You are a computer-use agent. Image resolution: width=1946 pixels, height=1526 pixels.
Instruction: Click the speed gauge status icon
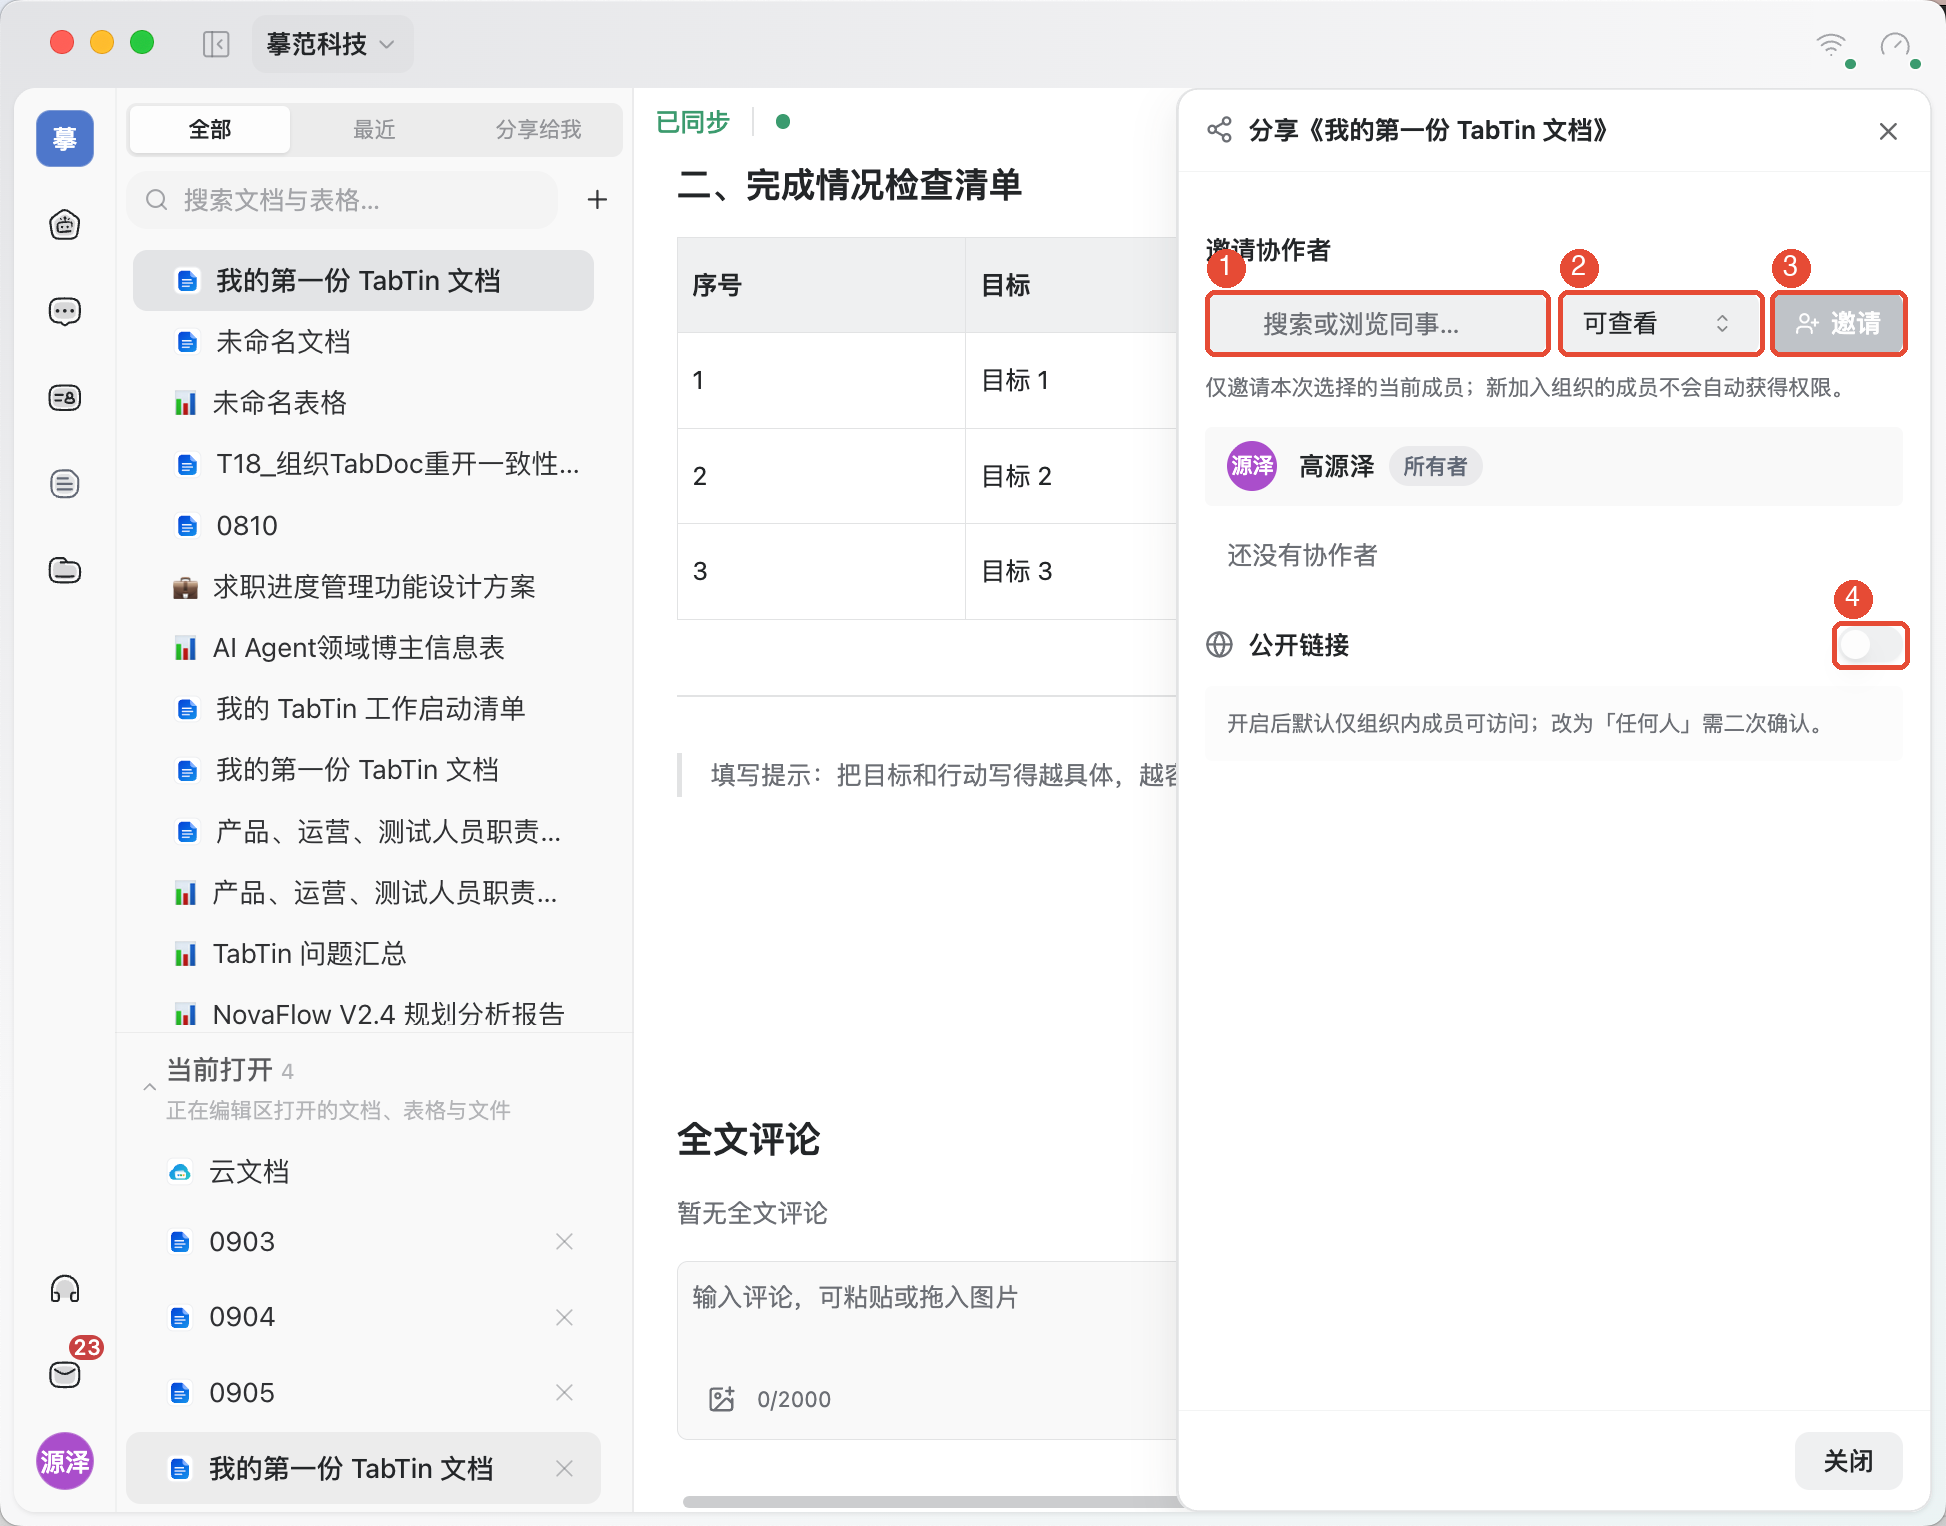(x=1895, y=45)
